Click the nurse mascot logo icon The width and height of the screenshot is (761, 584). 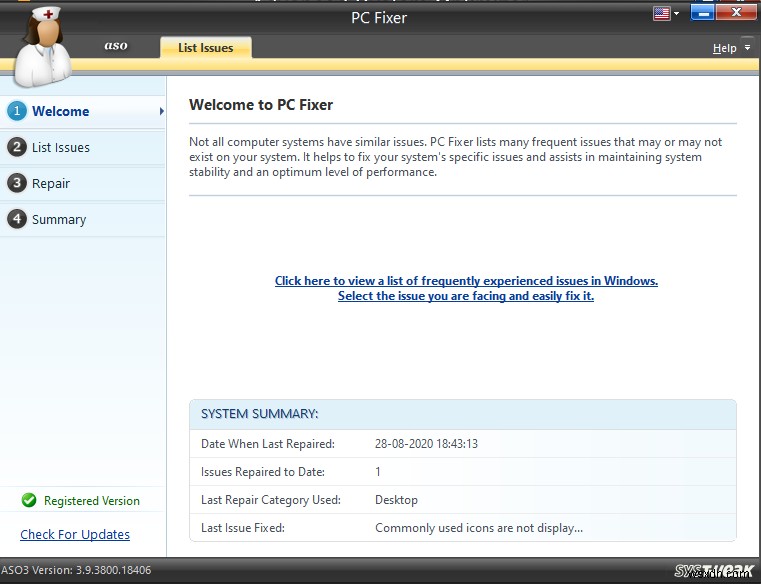[43, 46]
